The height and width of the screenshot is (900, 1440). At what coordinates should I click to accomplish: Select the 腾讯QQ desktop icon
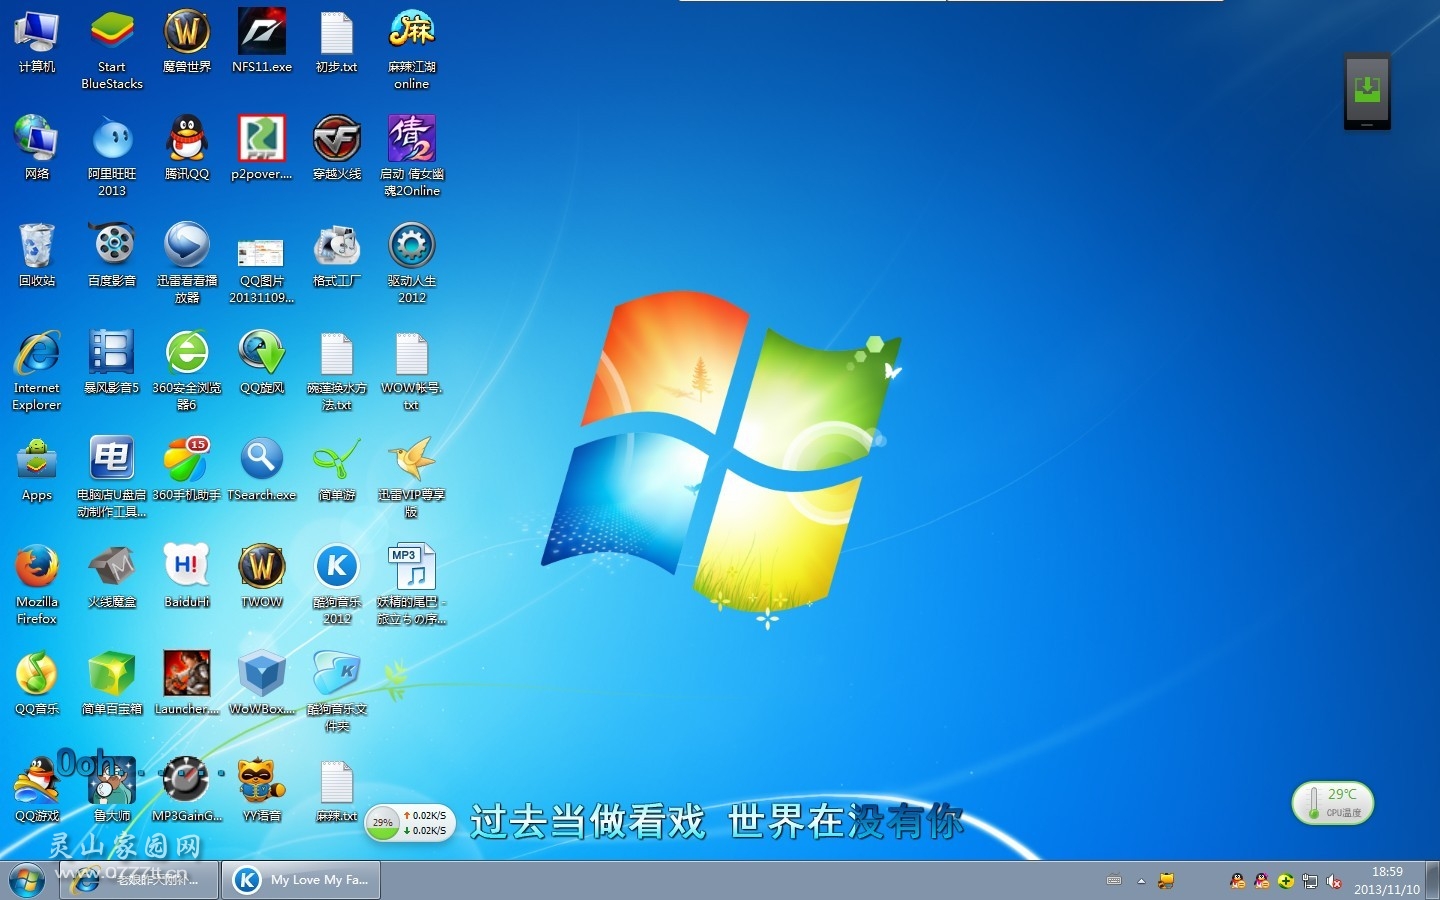click(187, 149)
